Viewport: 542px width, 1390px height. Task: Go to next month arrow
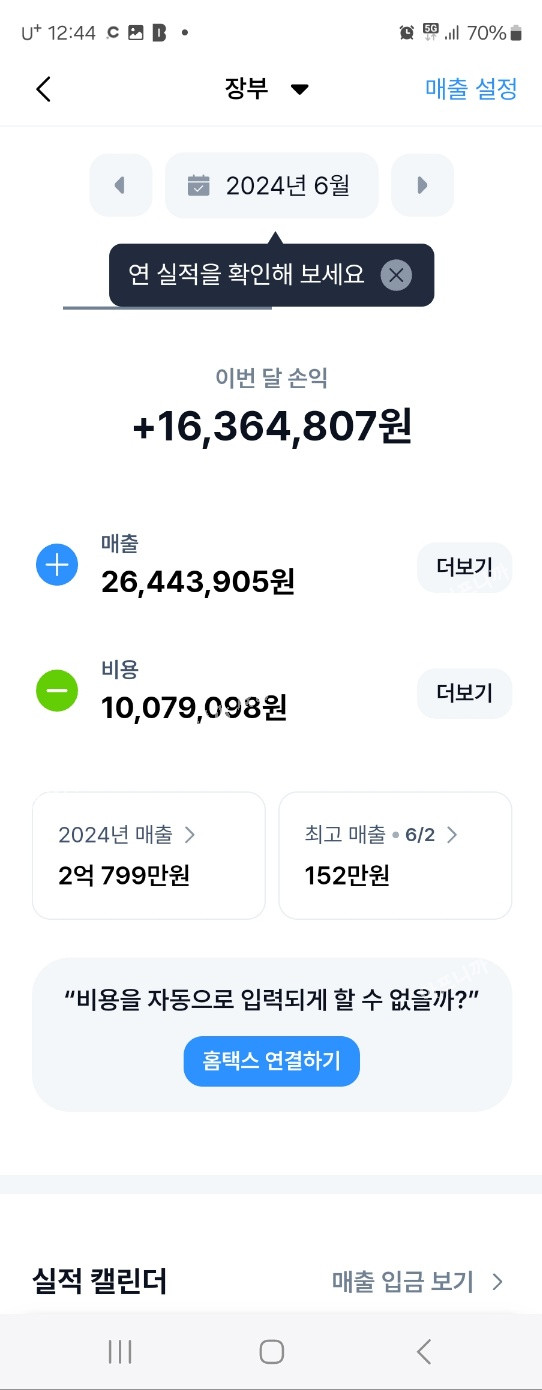point(422,185)
